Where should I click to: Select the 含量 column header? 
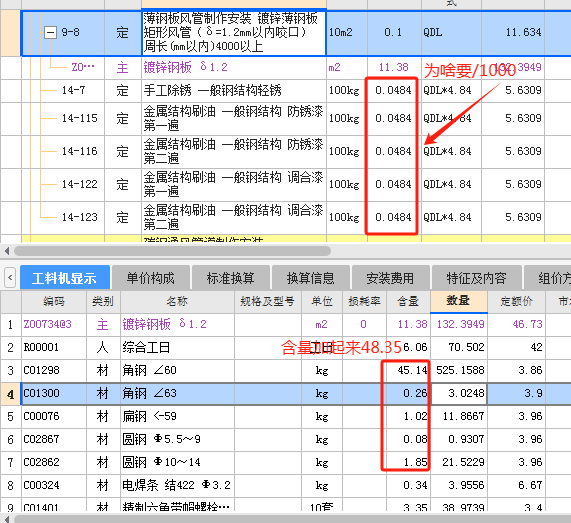click(408, 301)
